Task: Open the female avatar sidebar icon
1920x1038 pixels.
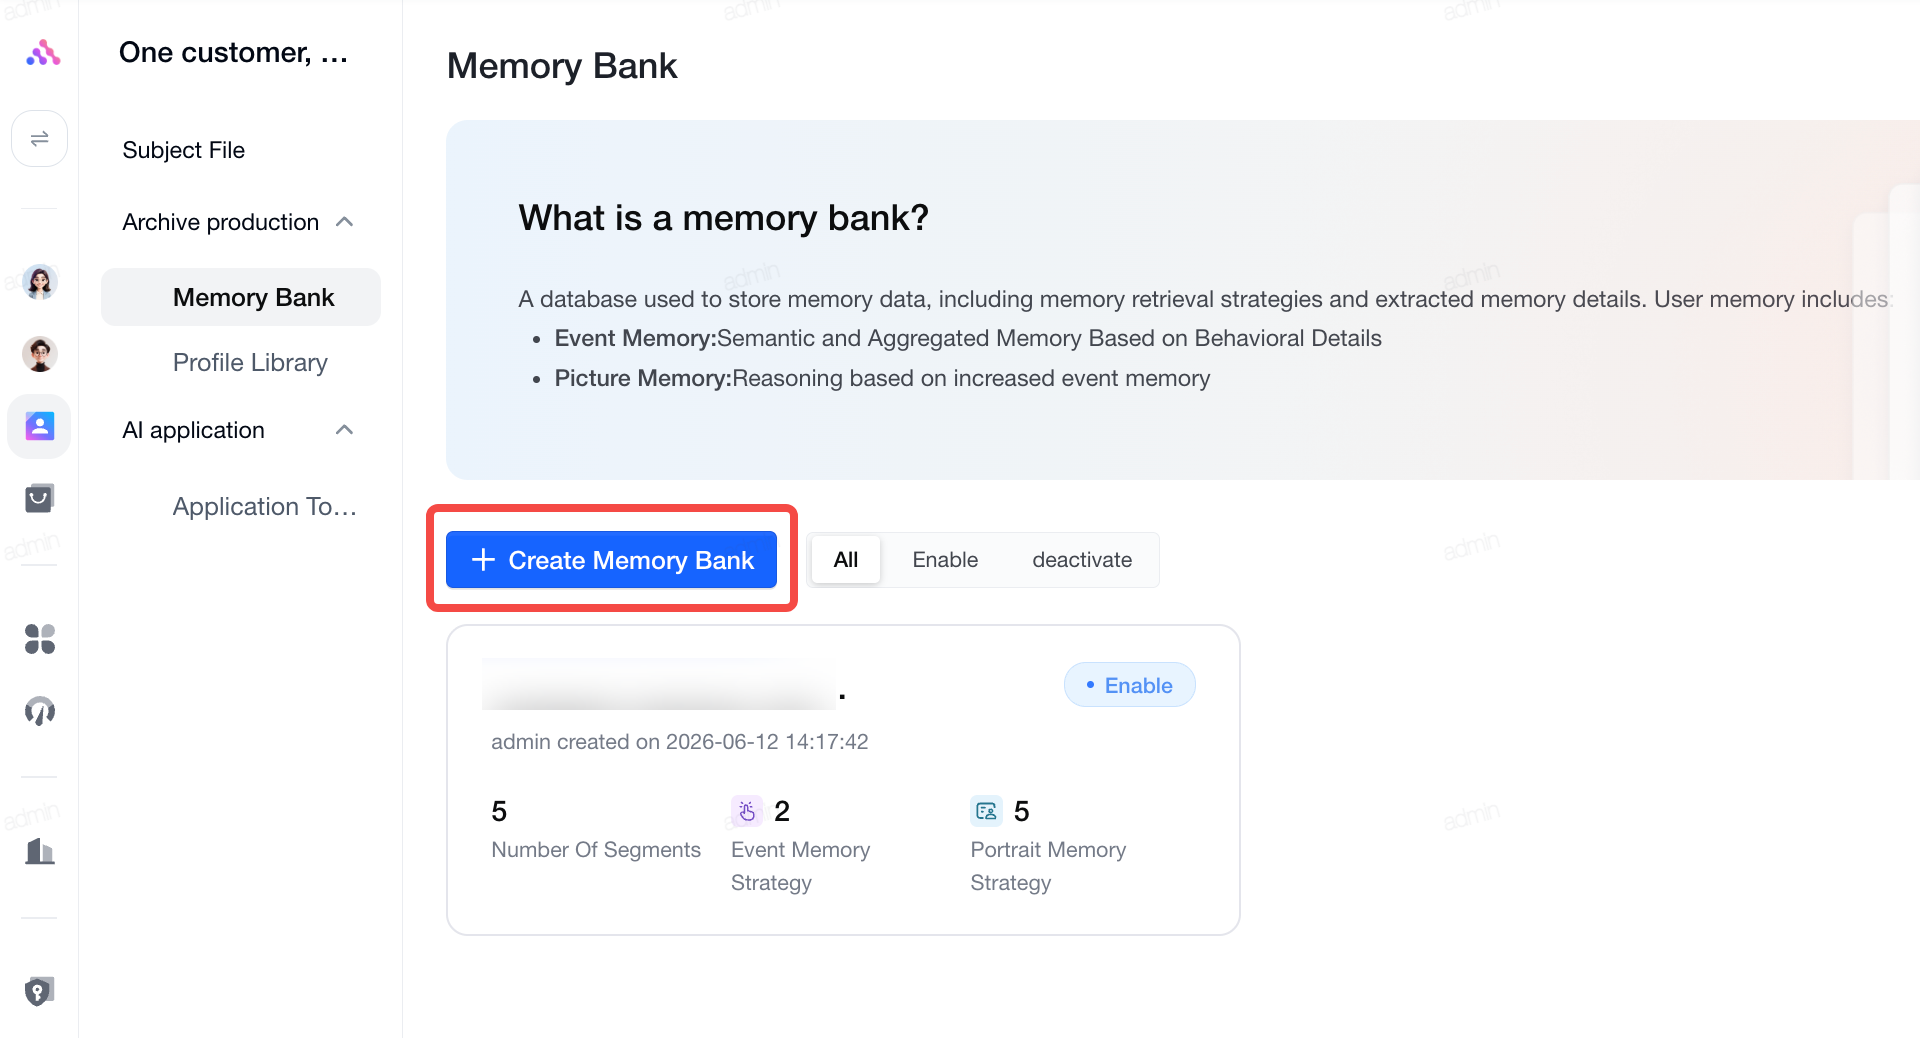Action: click(40, 282)
